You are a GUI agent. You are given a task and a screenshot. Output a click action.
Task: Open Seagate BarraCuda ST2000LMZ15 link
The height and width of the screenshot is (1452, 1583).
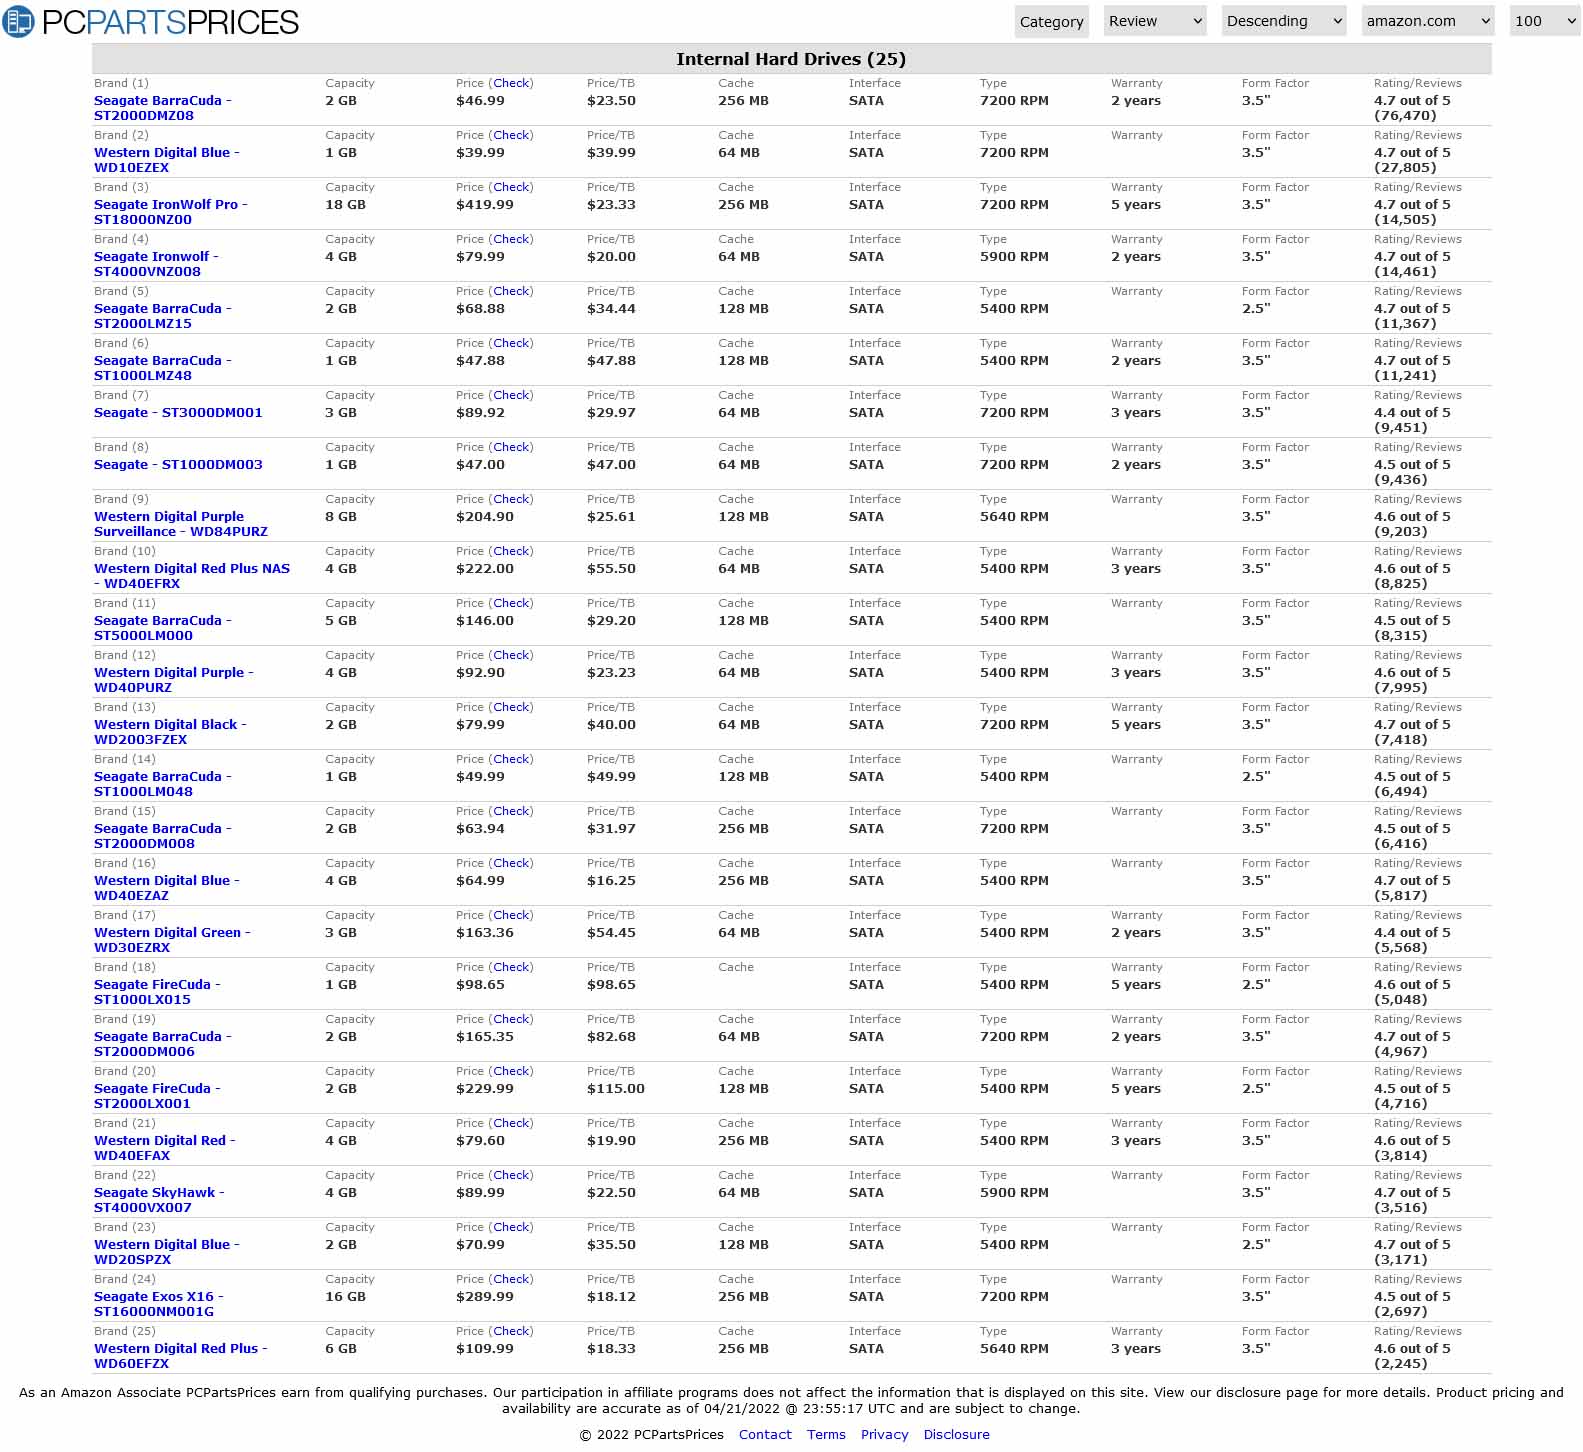click(x=163, y=316)
